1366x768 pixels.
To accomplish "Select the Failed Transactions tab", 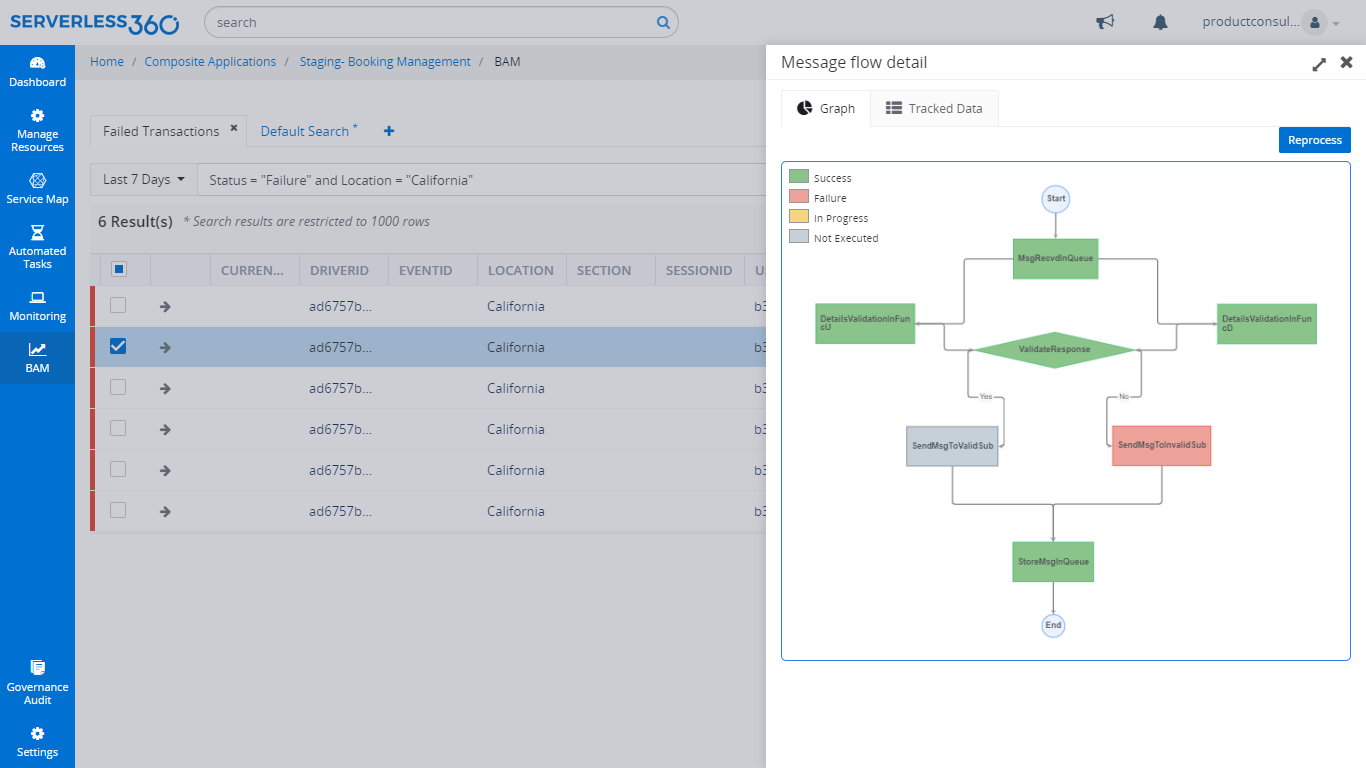I will tap(161, 131).
